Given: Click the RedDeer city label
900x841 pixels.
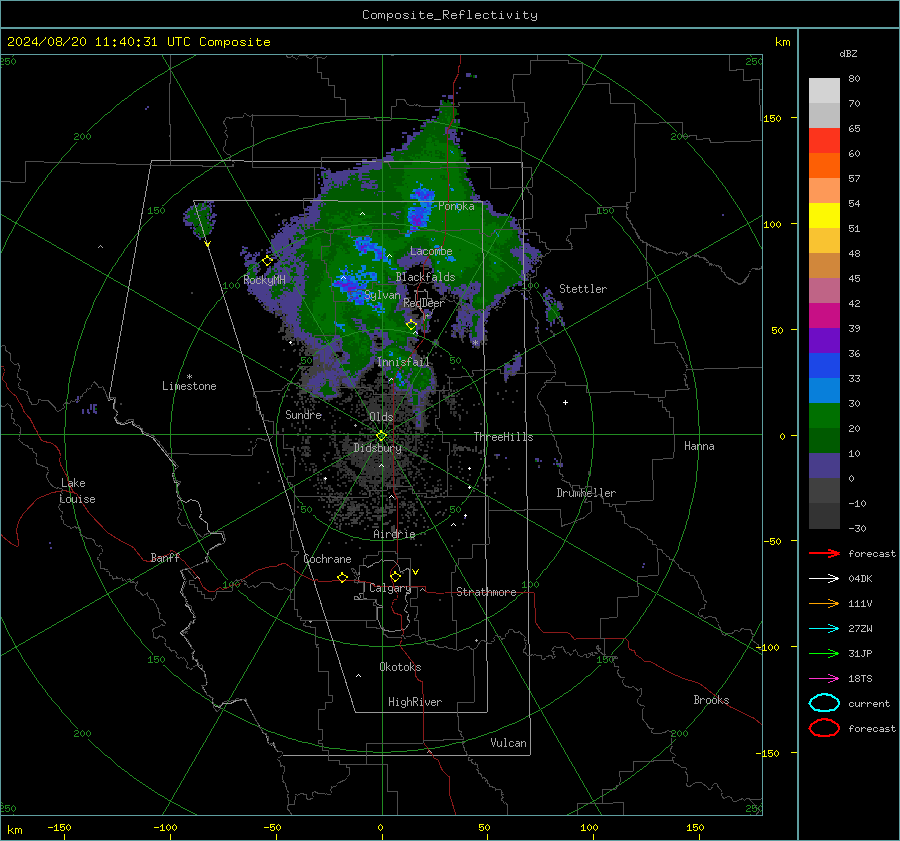Looking at the screenshot, I should pyautogui.click(x=424, y=303).
